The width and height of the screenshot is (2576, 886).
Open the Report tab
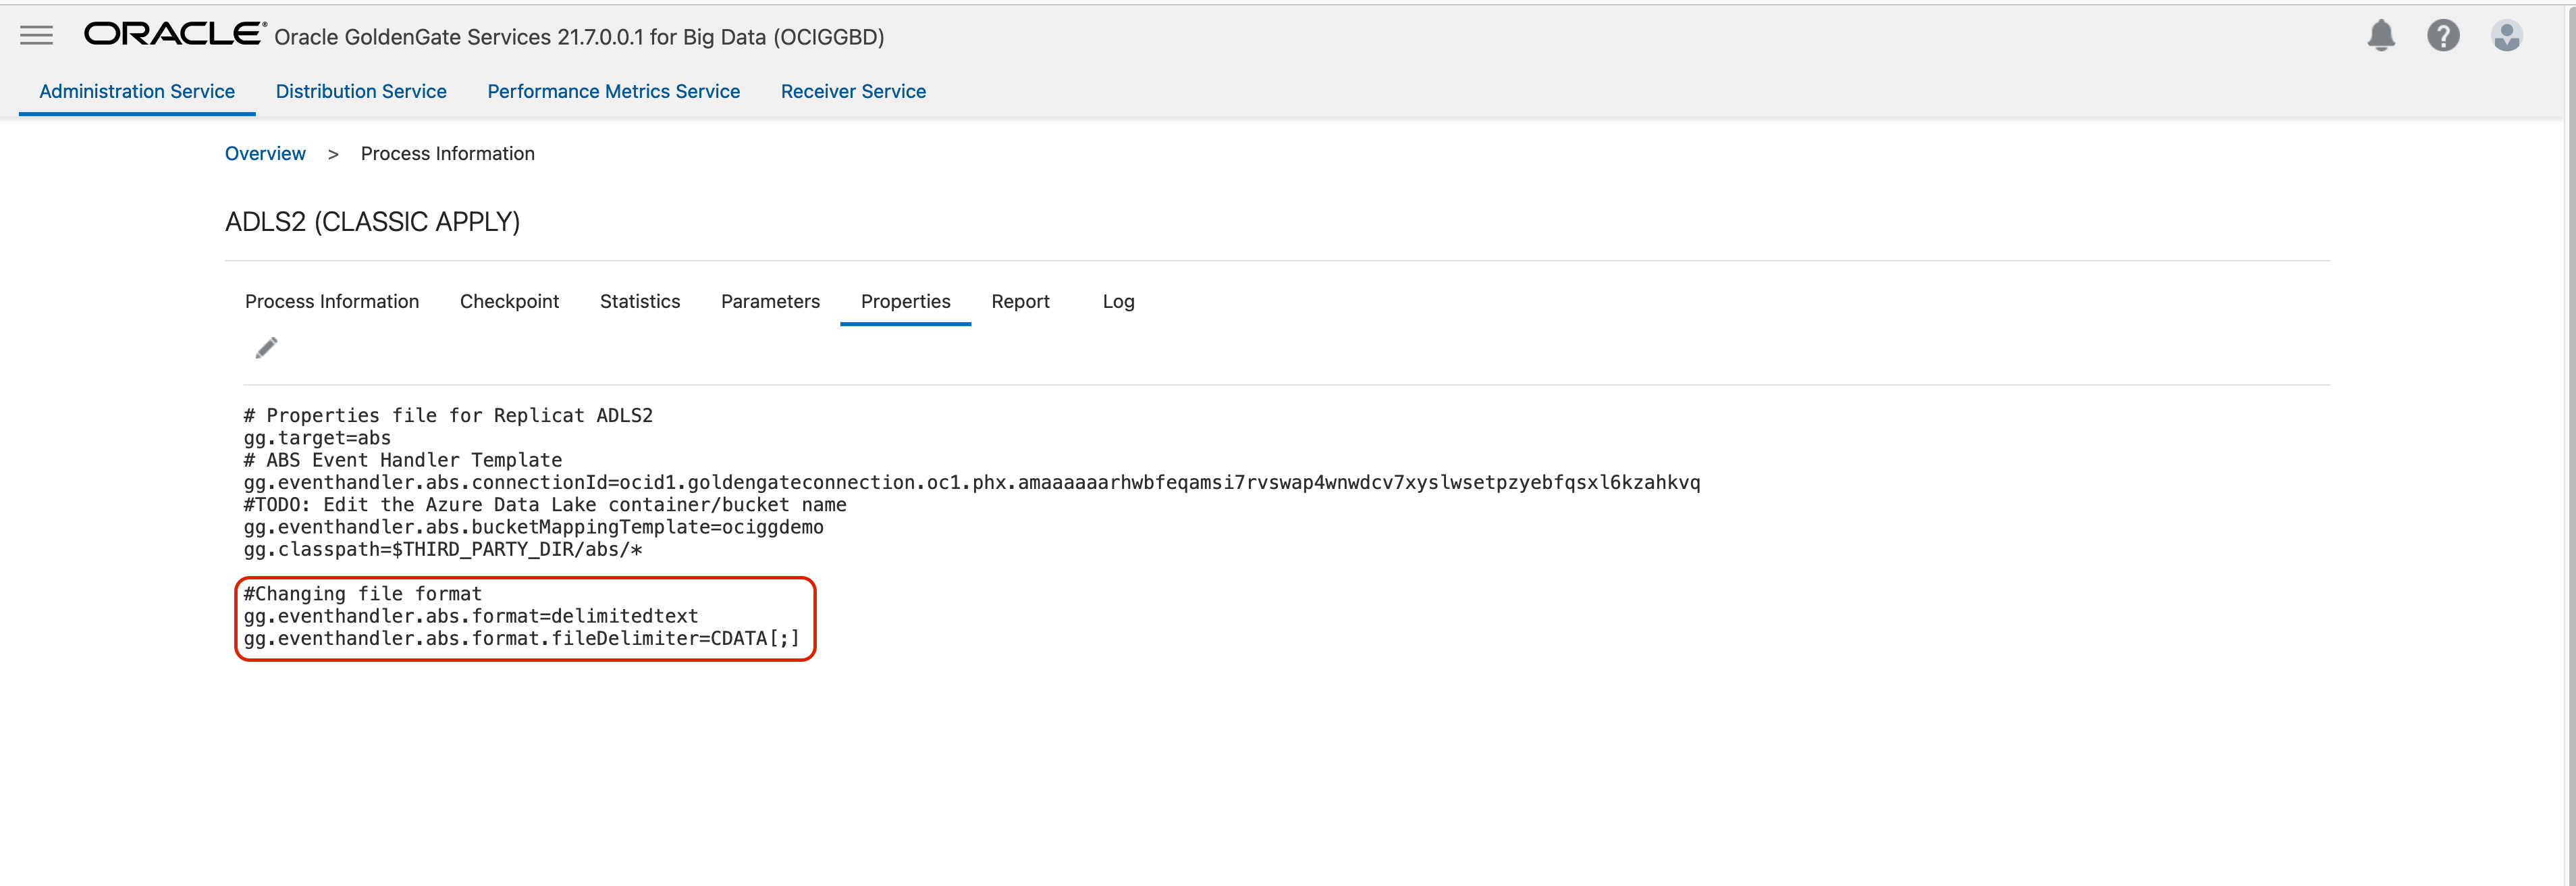click(x=1020, y=301)
